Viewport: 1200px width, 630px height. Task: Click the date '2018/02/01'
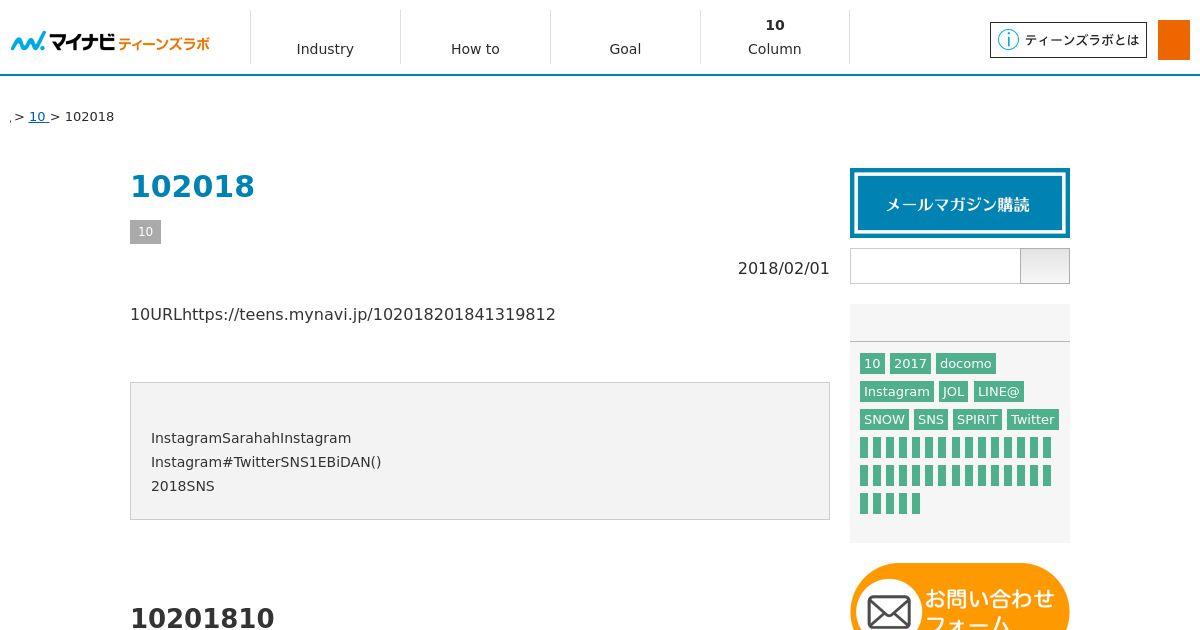pyautogui.click(x=784, y=268)
